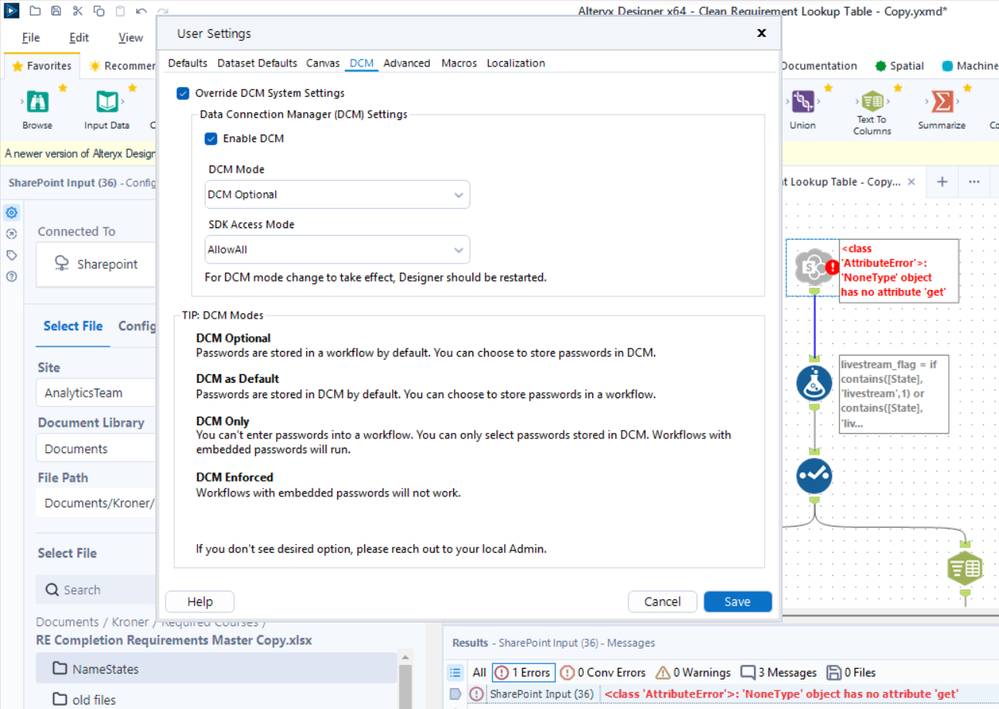
Task: Open the help question icon in sidebar
Action: point(11,276)
